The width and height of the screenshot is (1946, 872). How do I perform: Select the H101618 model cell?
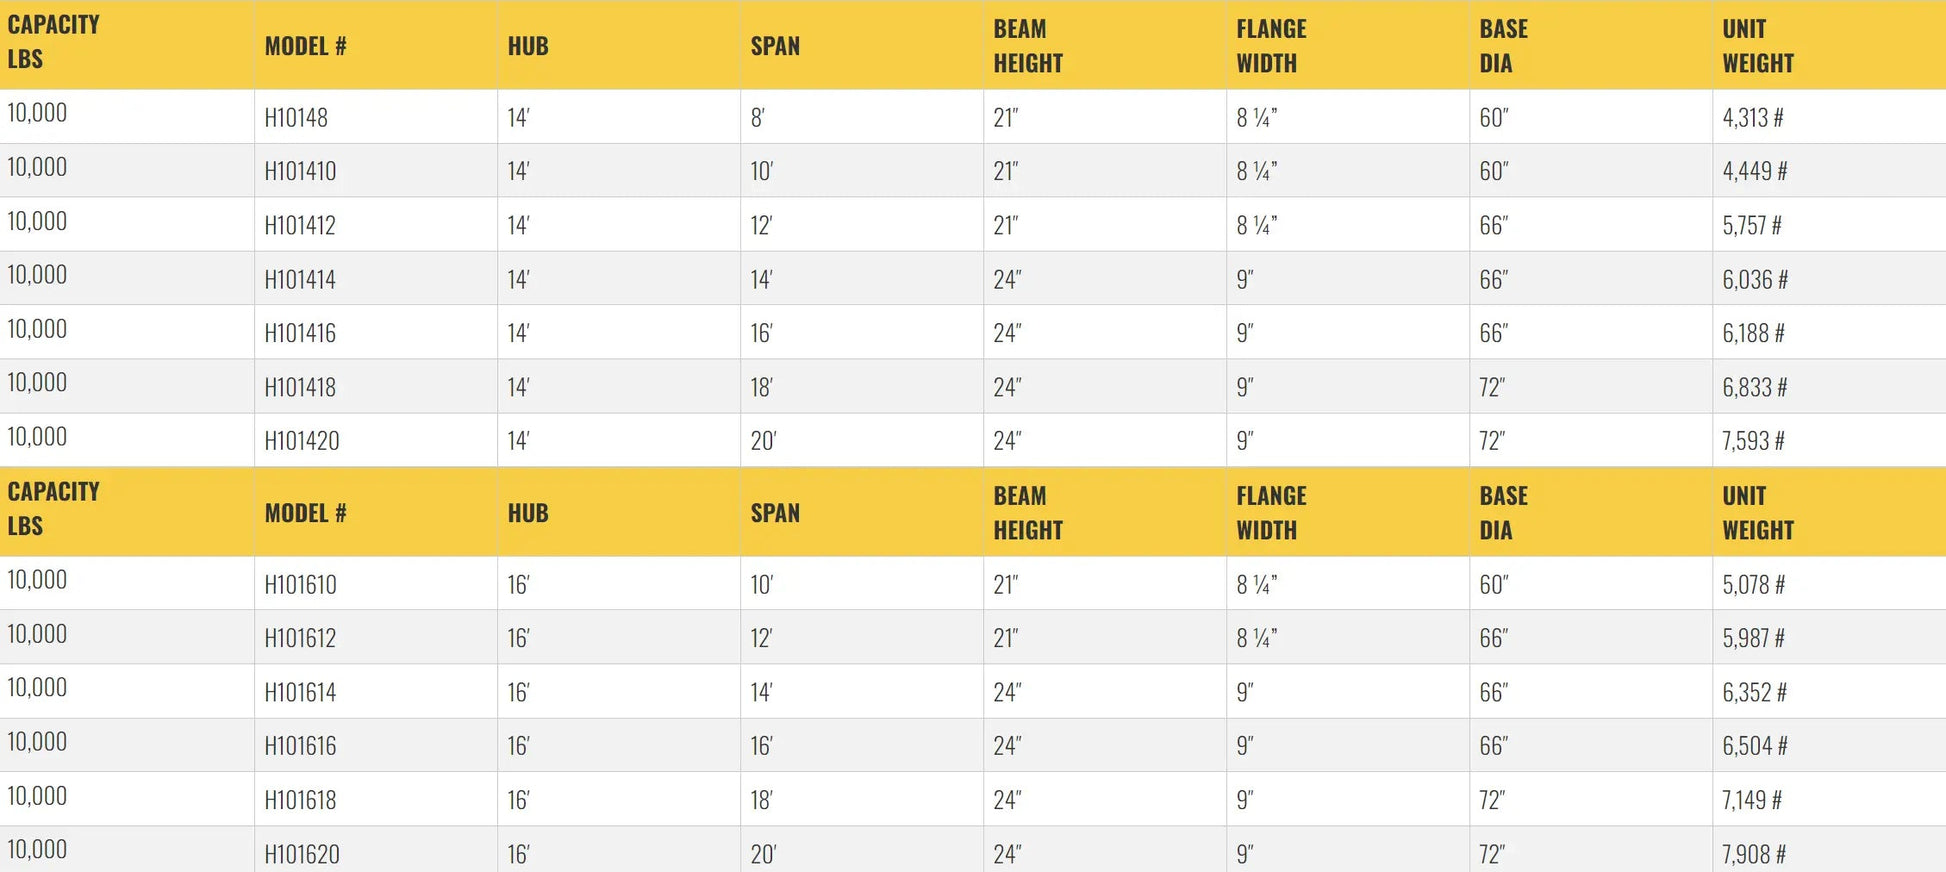coord(300,800)
